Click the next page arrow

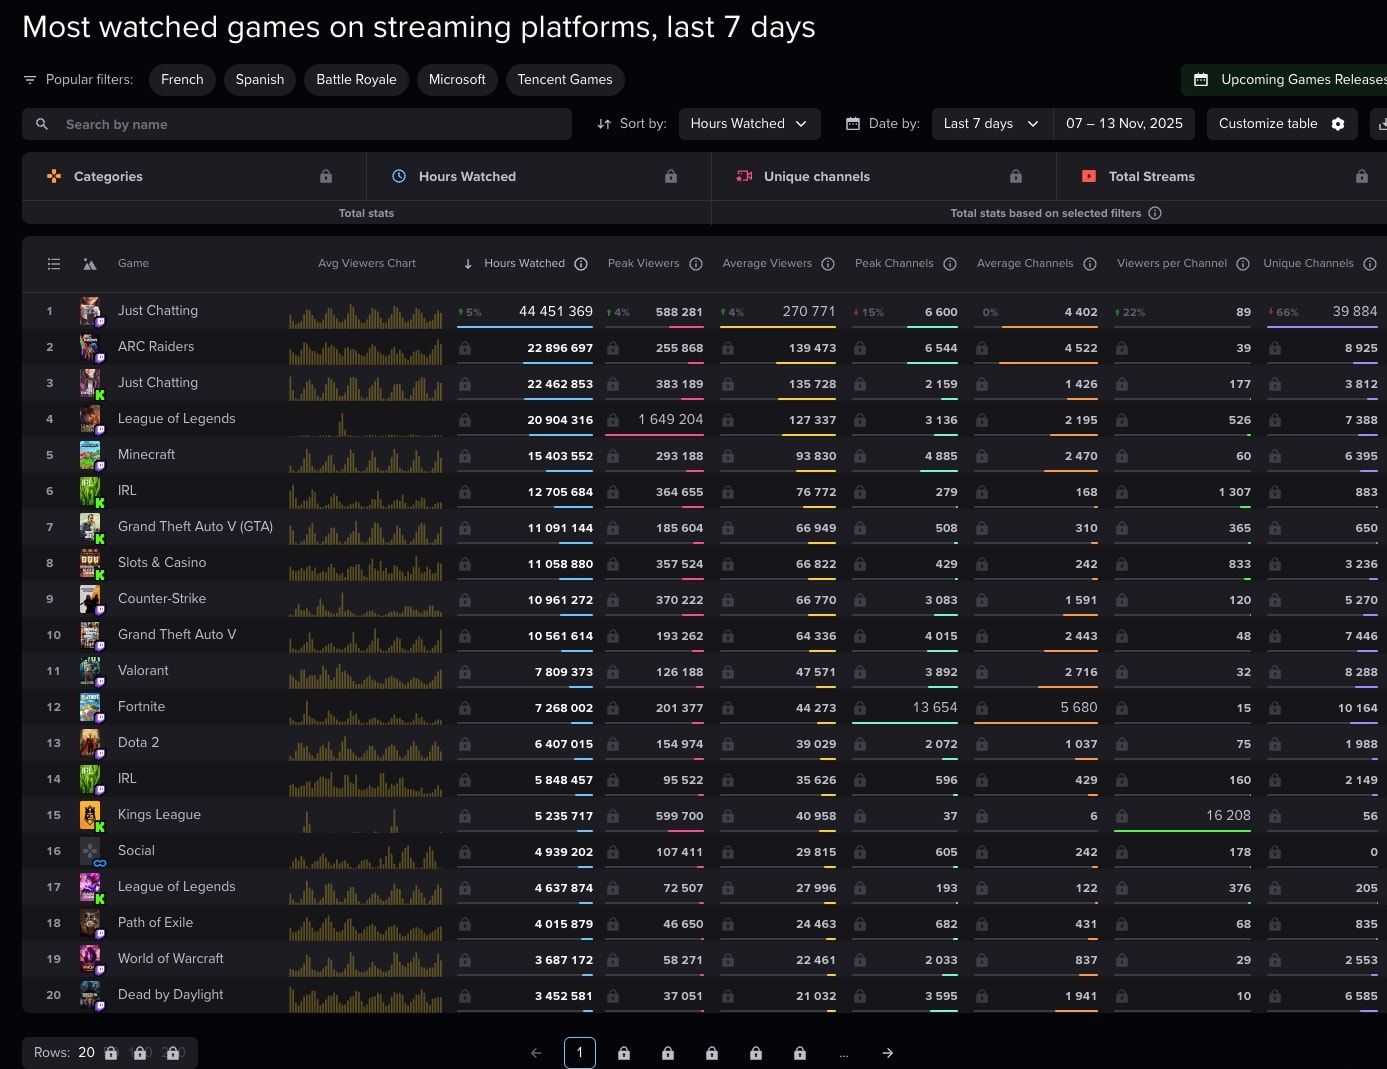click(888, 1053)
